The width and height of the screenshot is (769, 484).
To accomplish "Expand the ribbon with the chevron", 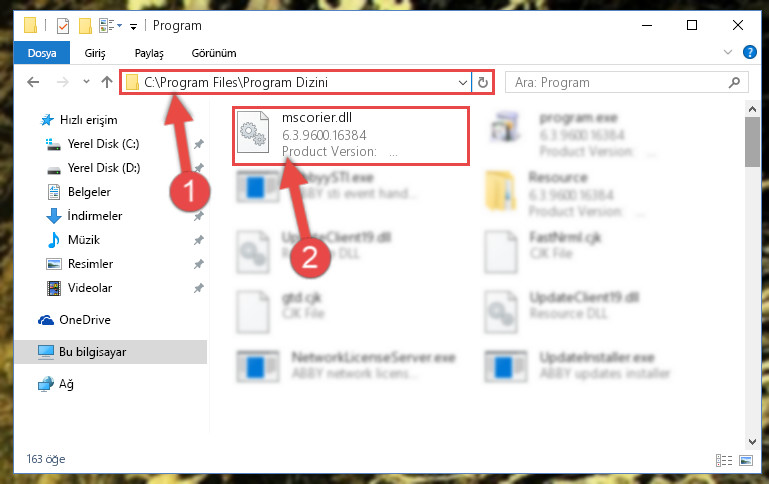I will [x=727, y=52].
